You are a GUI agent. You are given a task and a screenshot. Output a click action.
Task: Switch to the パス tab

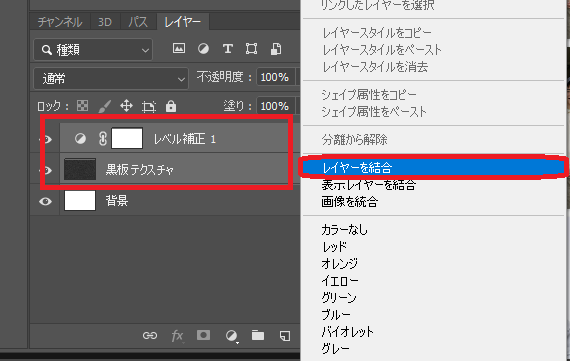pos(138,22)
